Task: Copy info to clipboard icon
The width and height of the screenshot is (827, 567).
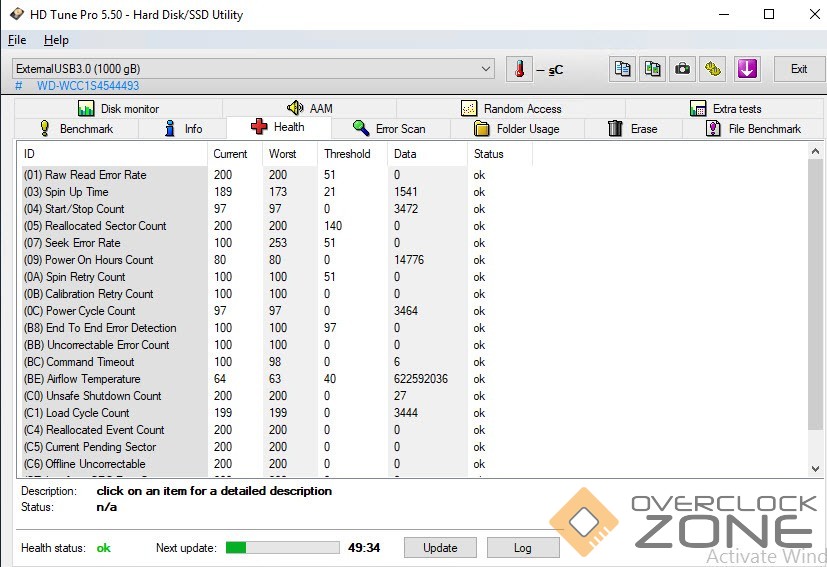Action: (622, 69)
